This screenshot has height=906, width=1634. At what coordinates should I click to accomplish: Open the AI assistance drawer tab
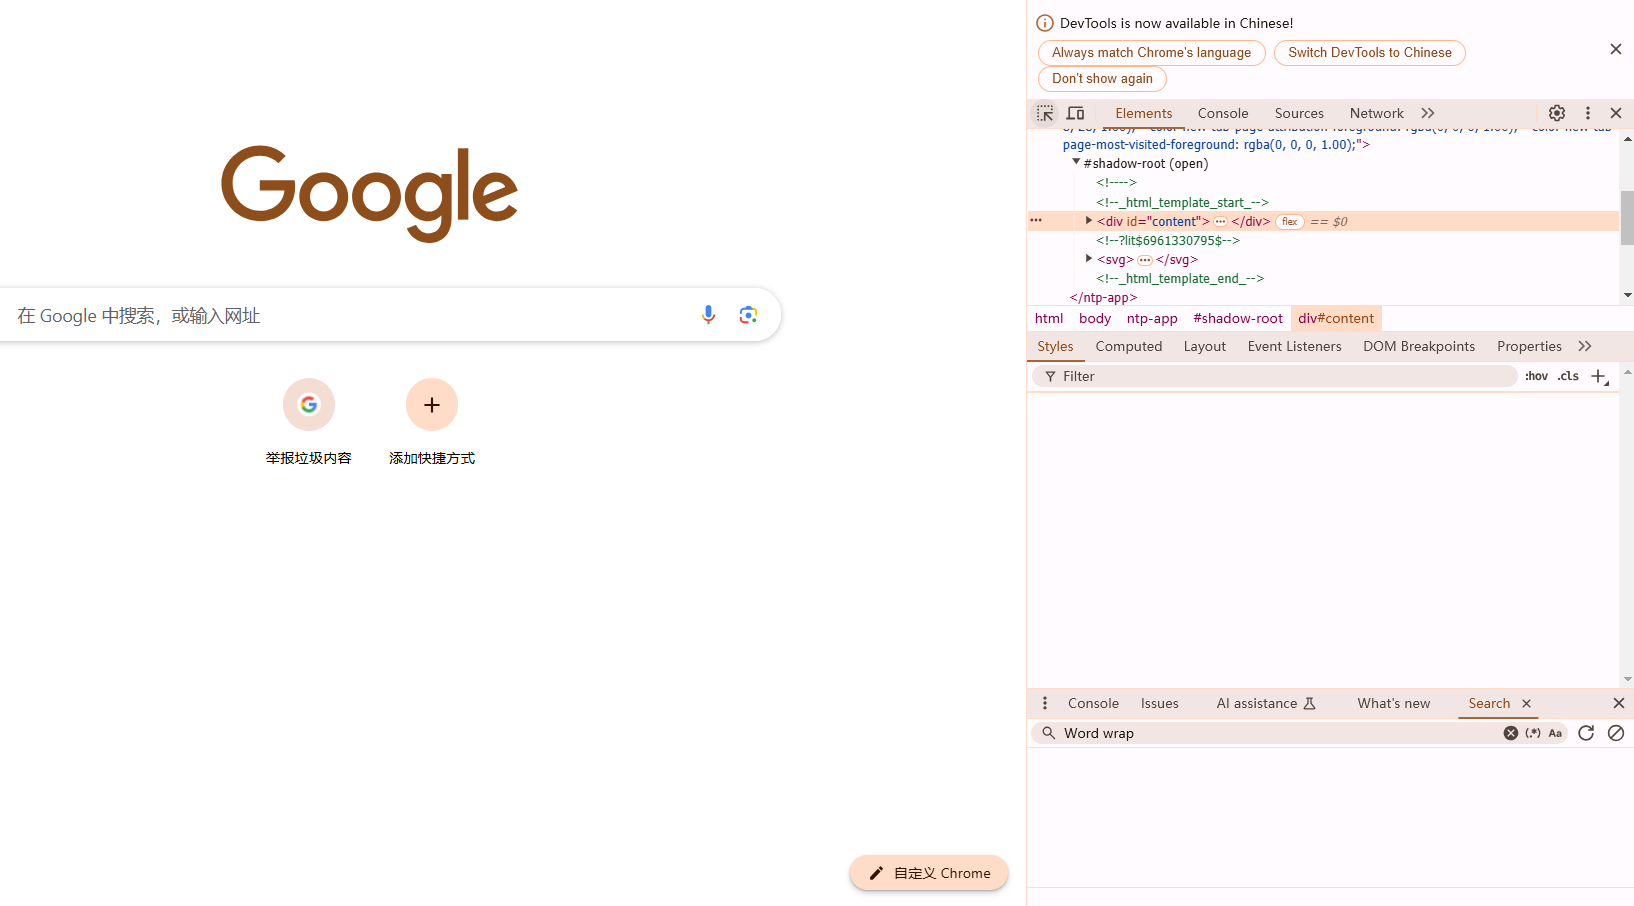click(x=1266, y=703)
